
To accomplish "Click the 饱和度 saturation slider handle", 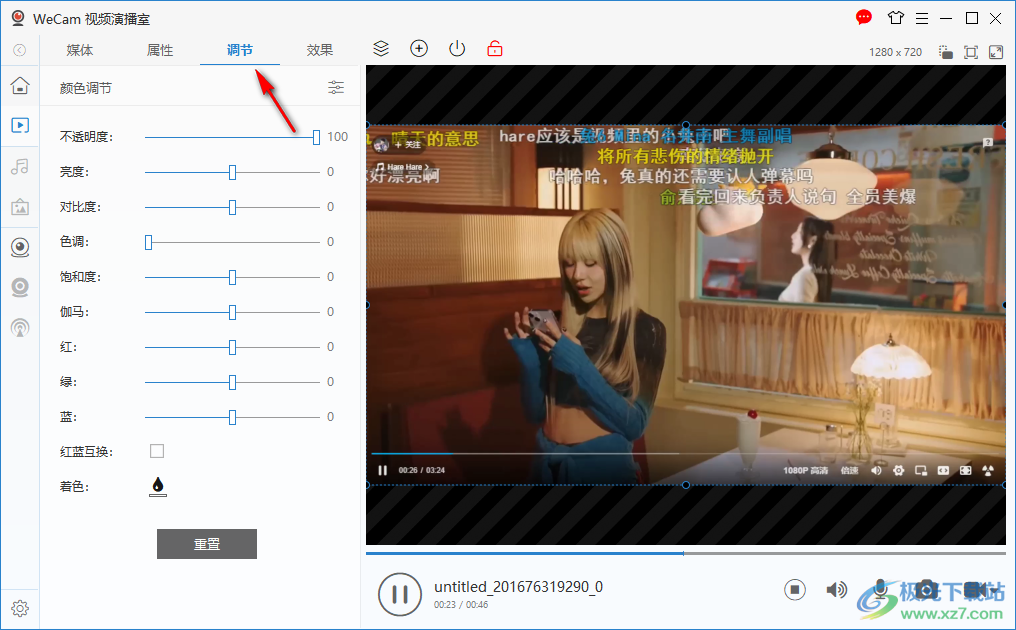I will tap(233, 277).
